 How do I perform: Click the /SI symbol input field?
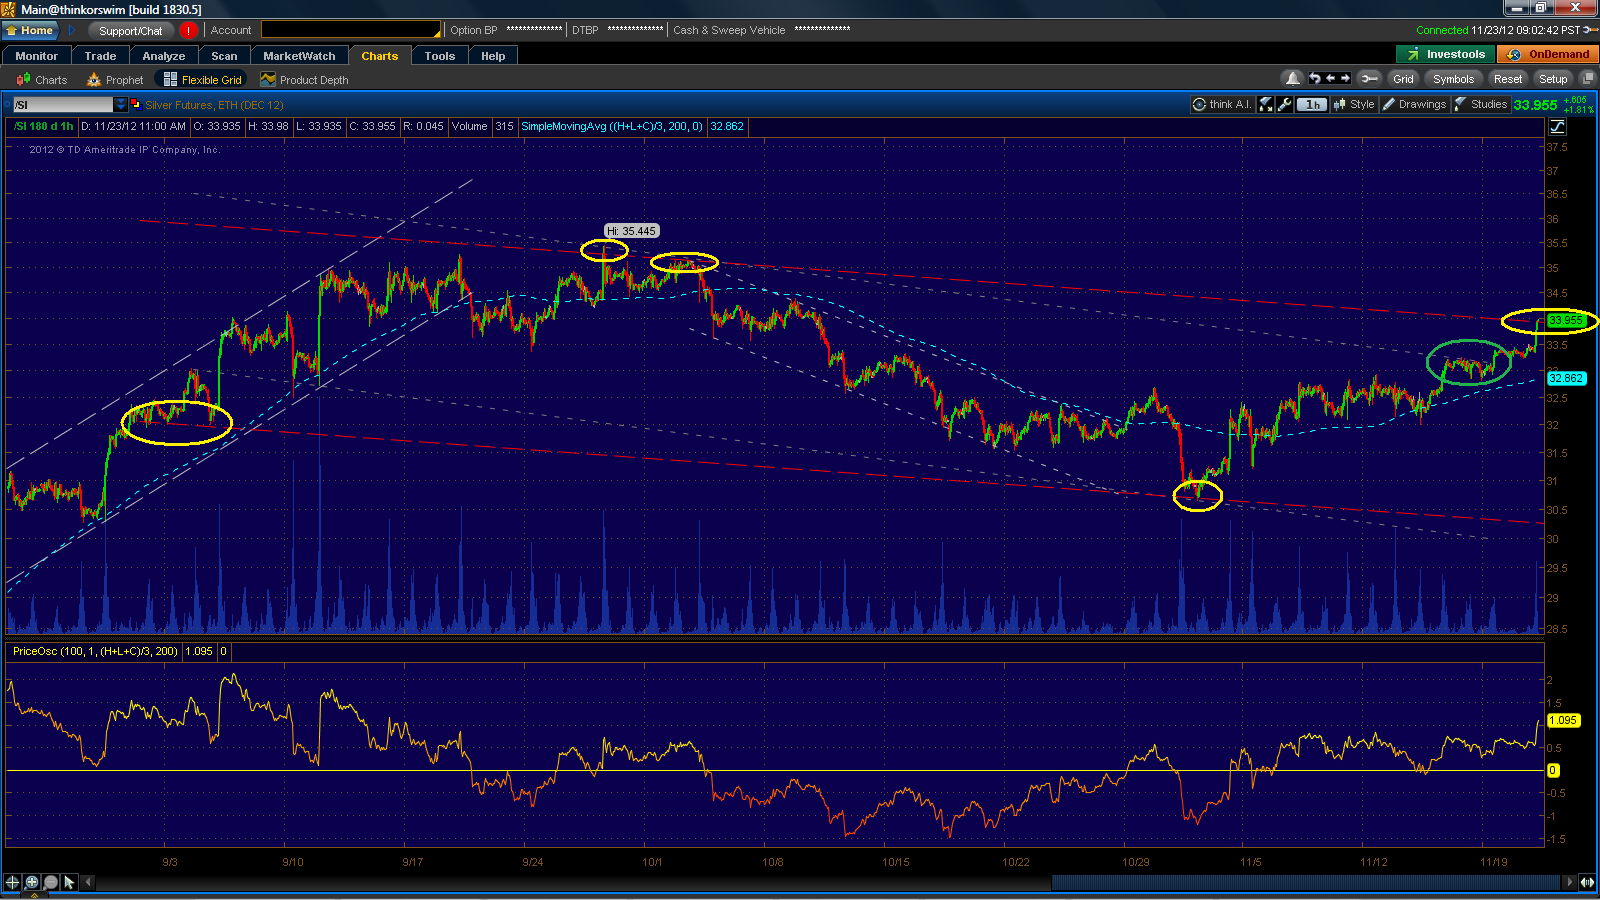[x=63, y=105]
